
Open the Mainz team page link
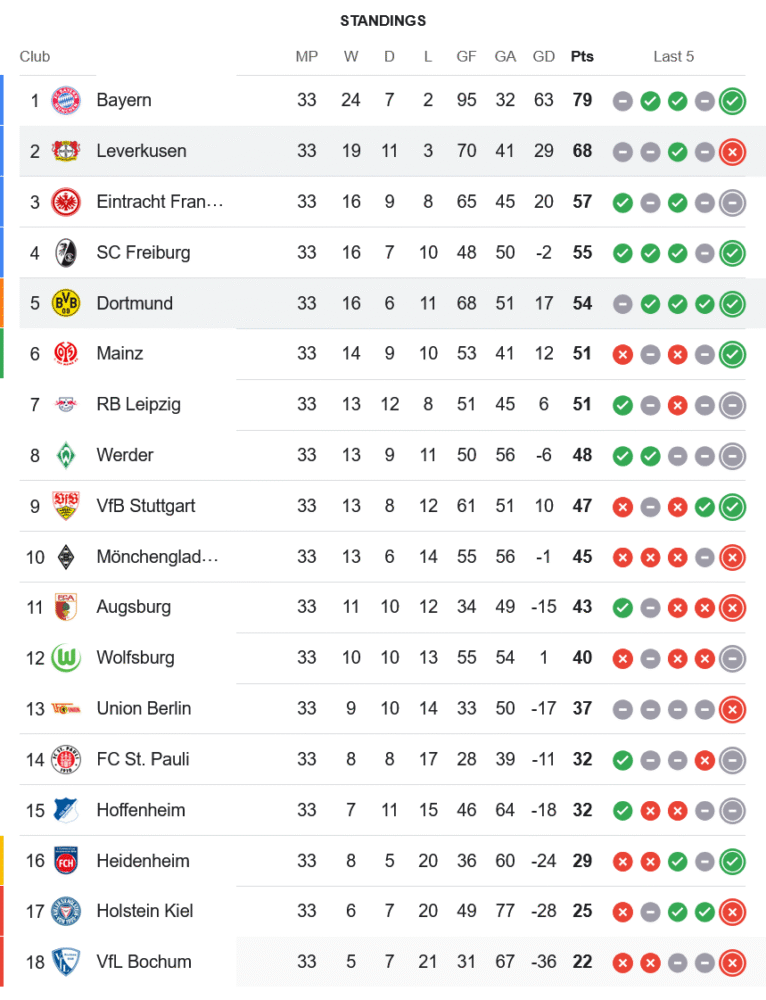[x=120, y=353]
